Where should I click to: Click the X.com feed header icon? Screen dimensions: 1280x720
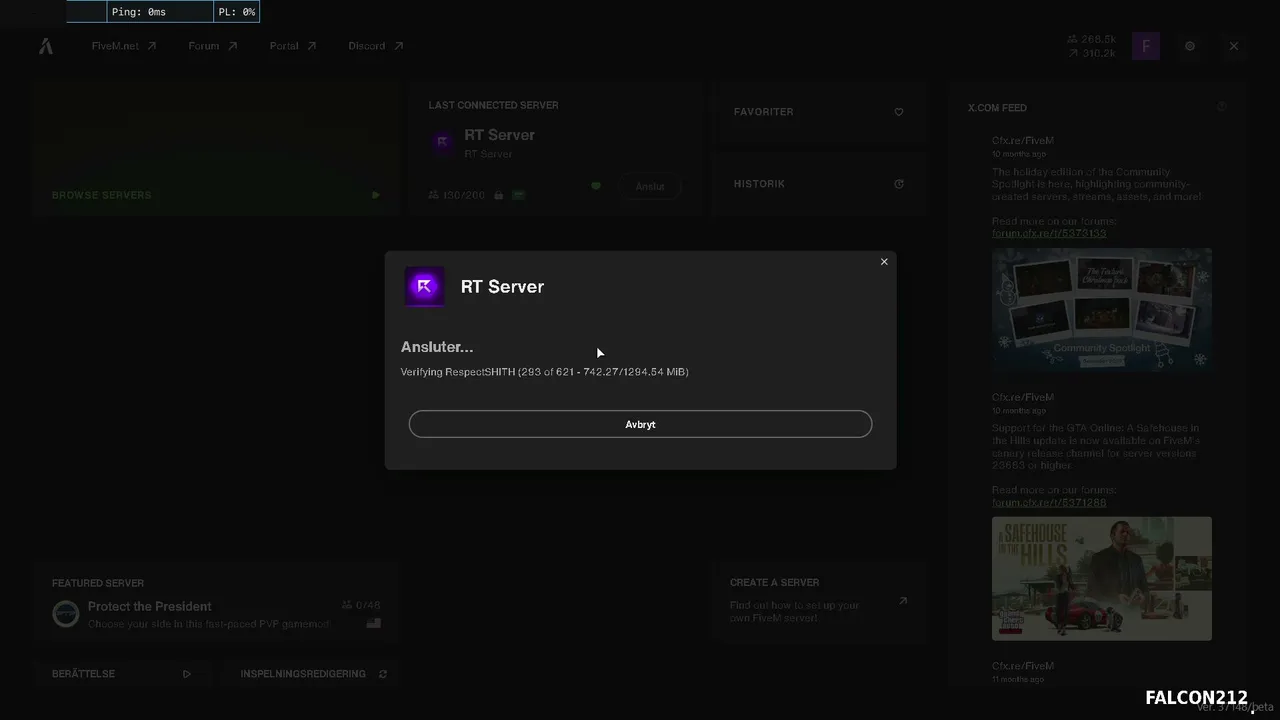click(1222, 107)
